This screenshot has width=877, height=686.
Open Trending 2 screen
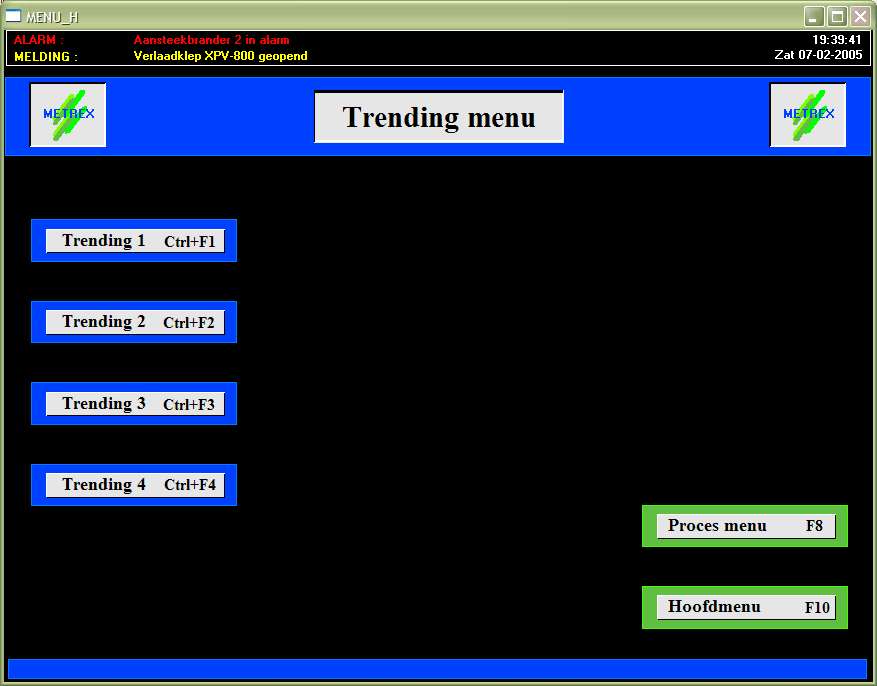(135, 322)
